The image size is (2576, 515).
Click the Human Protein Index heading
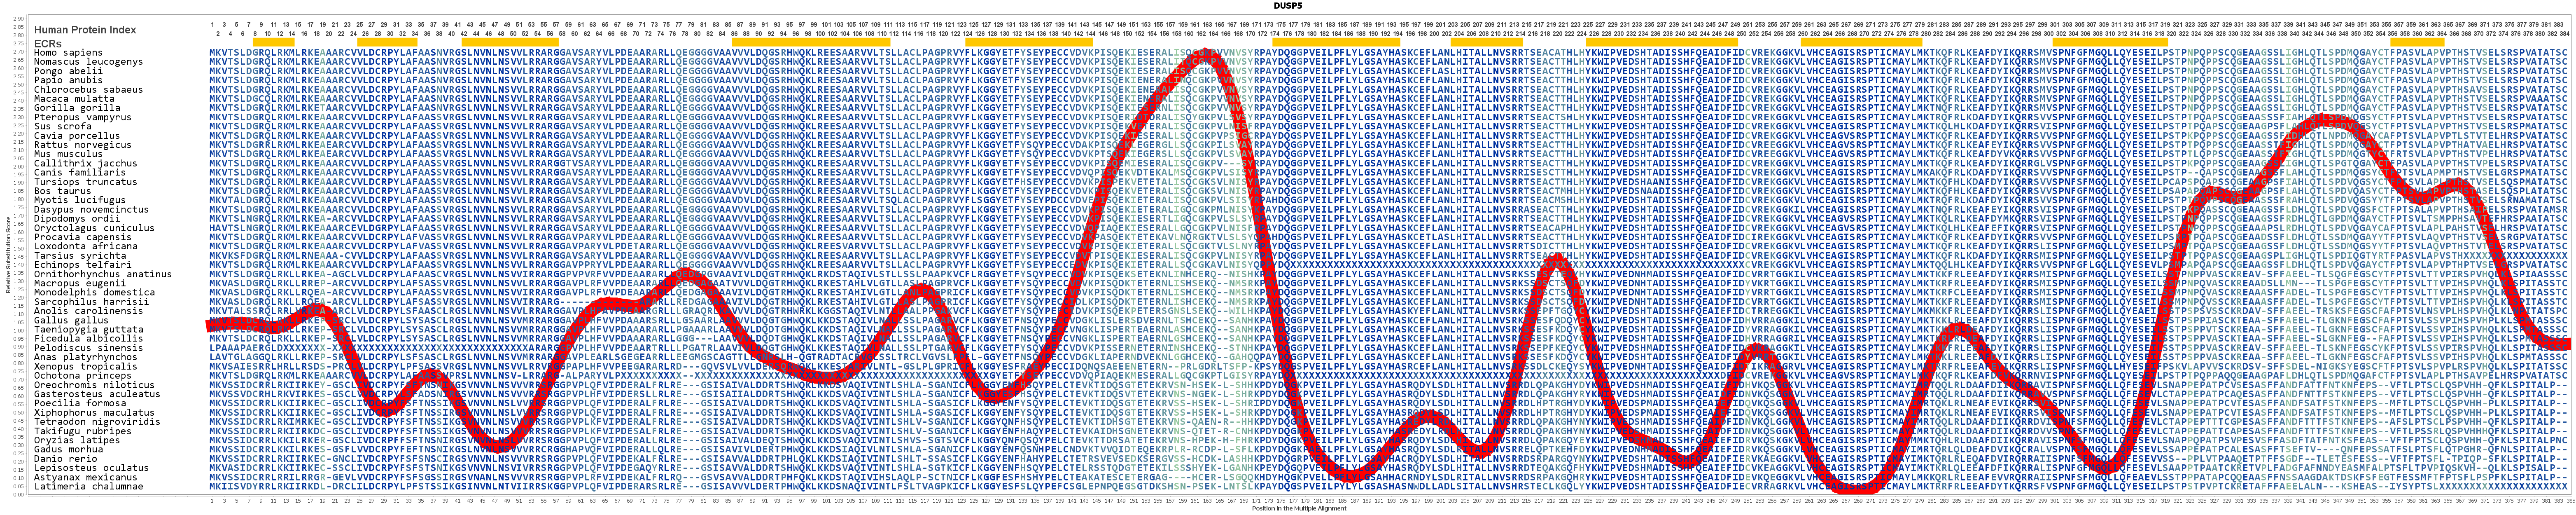click(x=85, y=30)
